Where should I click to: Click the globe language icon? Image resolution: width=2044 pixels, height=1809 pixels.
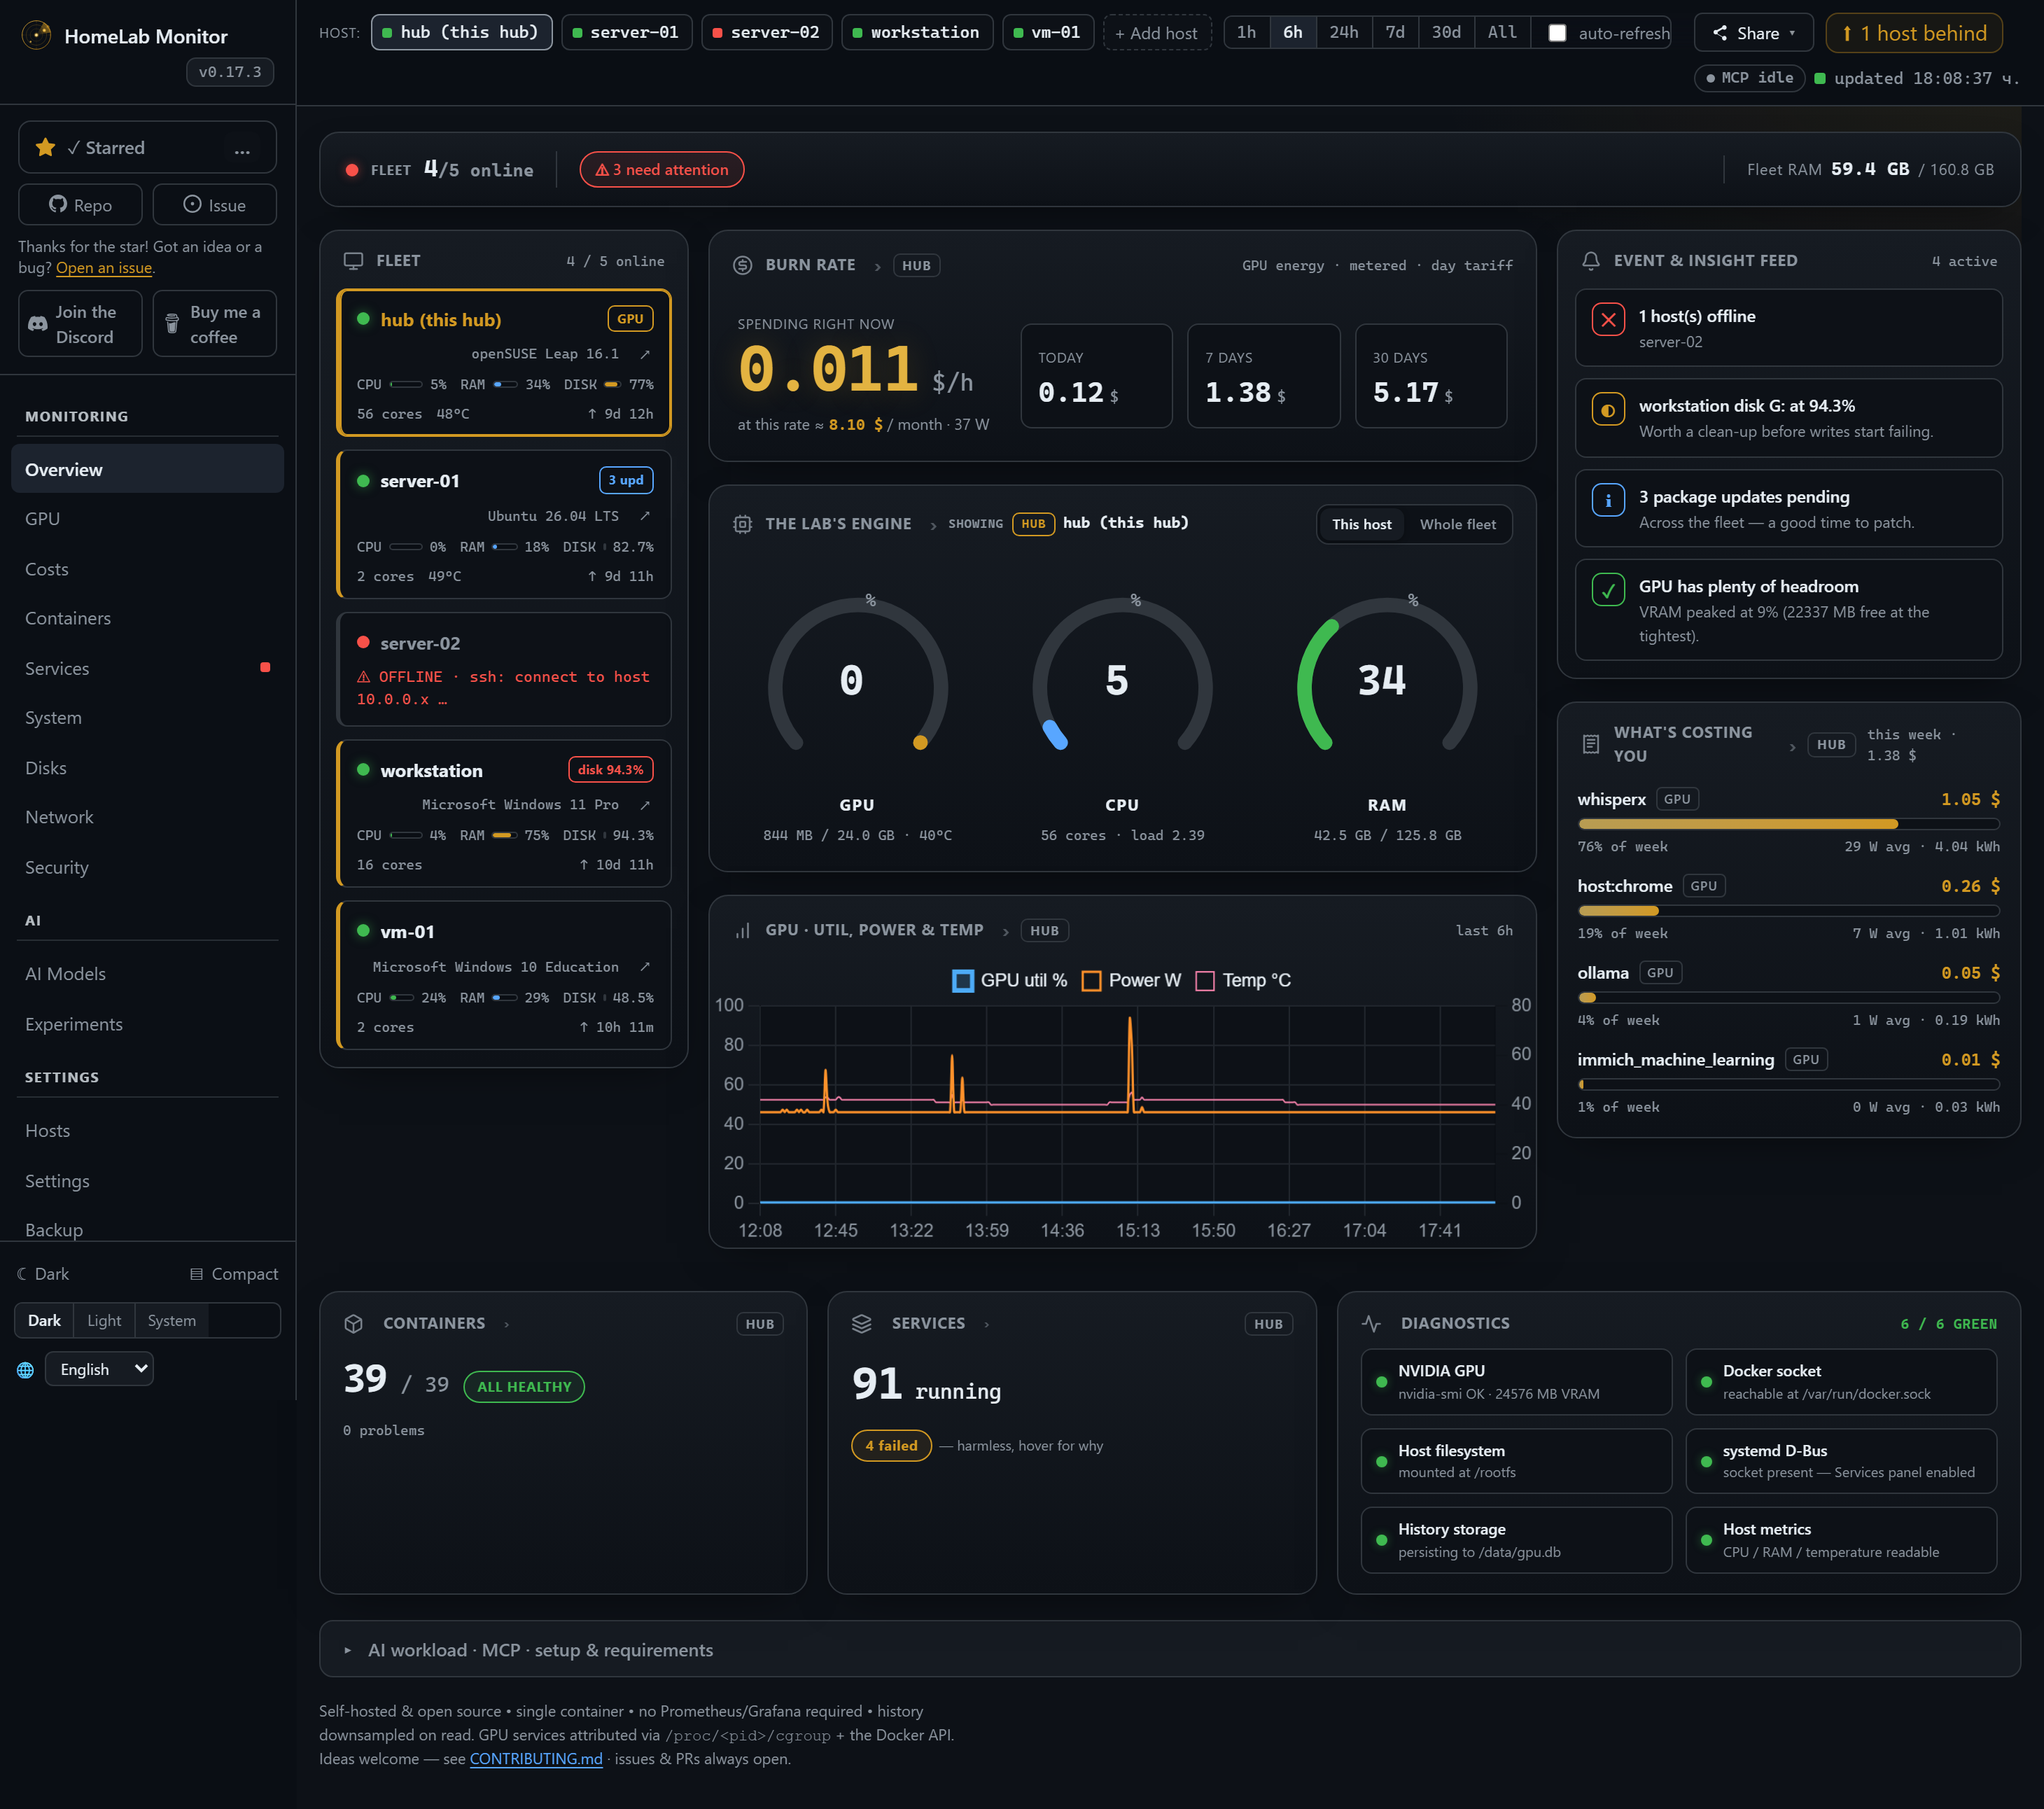coord(25,1370)
